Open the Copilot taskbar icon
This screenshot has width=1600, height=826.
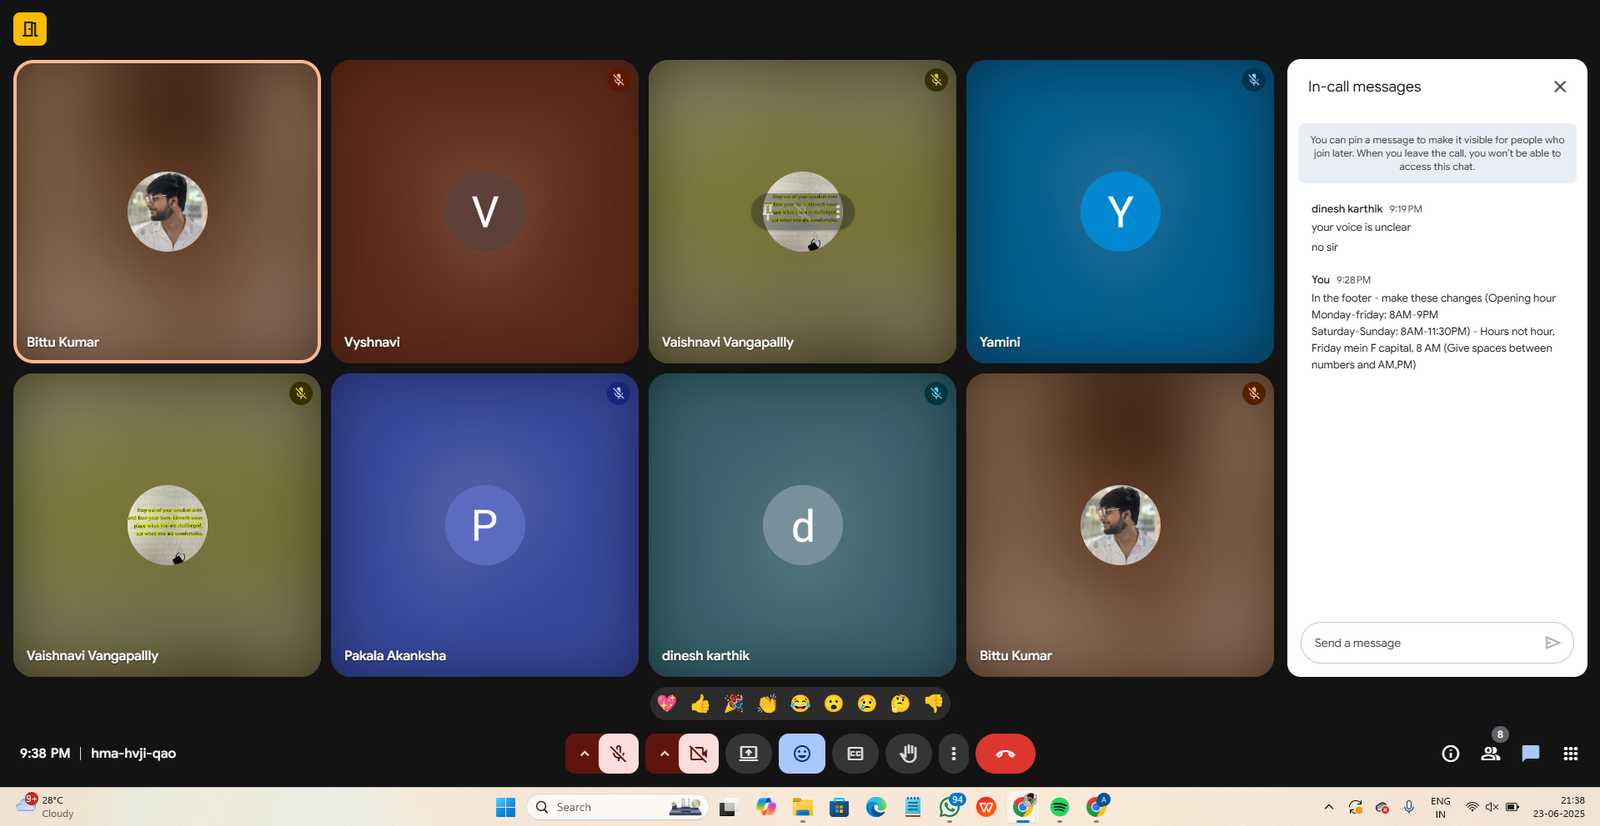pos(766,807)
